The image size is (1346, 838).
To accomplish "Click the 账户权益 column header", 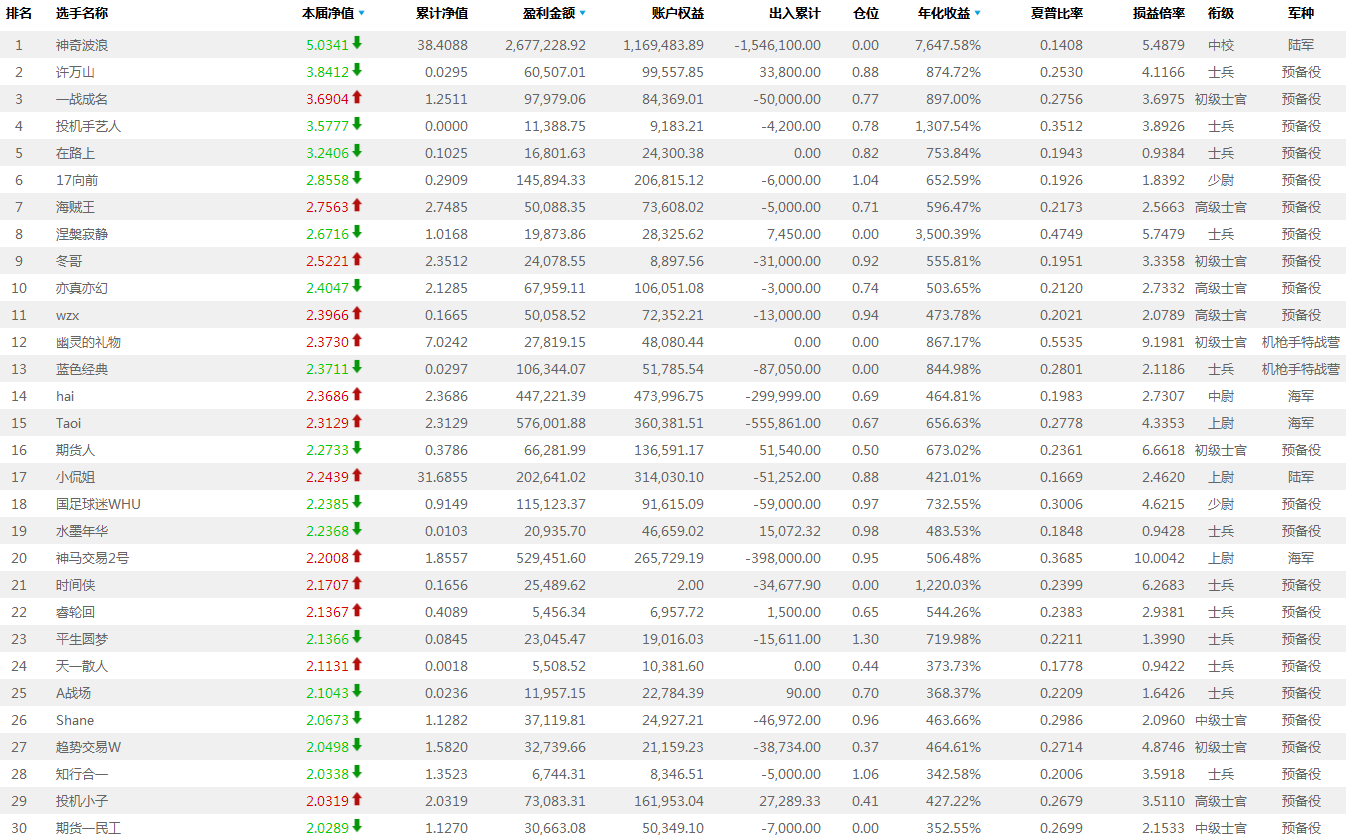I will click(x=677, y=14).
